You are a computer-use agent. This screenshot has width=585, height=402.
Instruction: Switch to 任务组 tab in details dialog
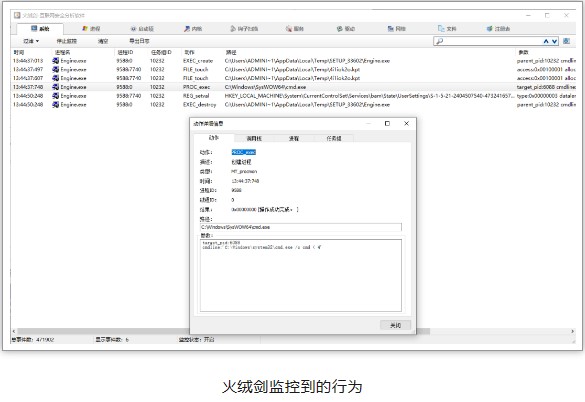click(334, 138)
